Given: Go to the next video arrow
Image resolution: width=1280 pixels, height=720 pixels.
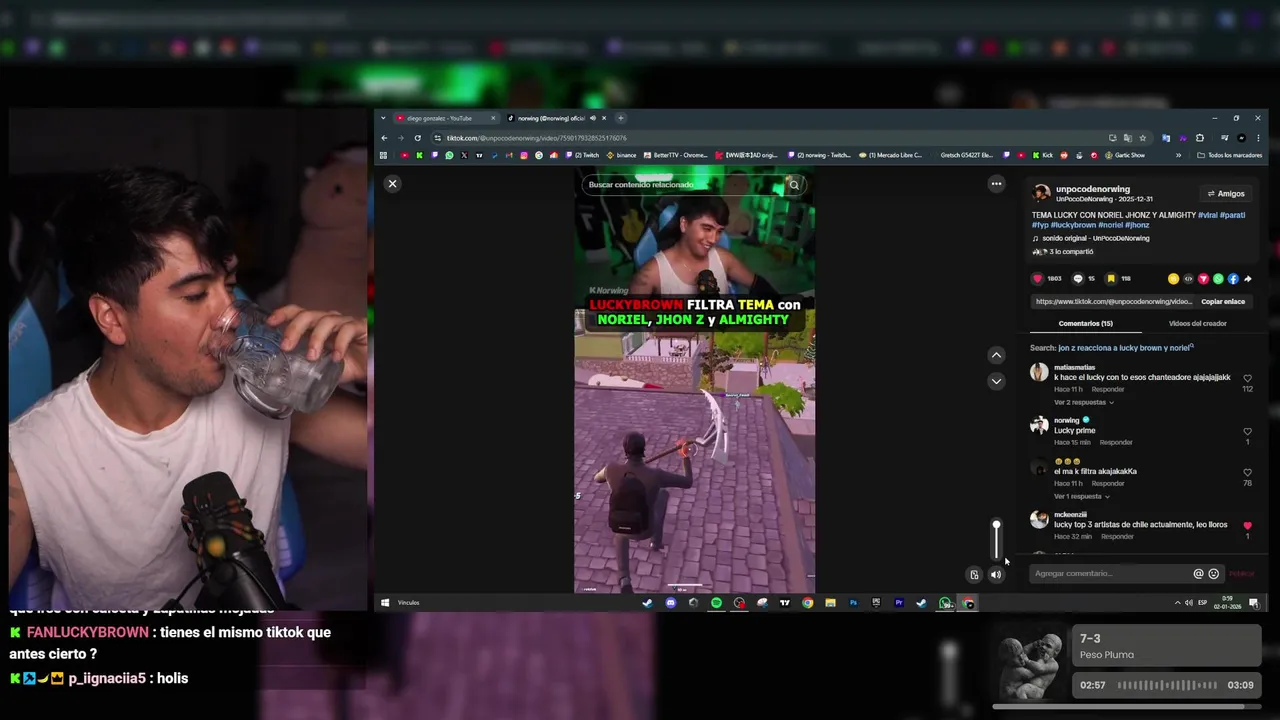Looking at the screenshot, I should (x=996, y=381).
